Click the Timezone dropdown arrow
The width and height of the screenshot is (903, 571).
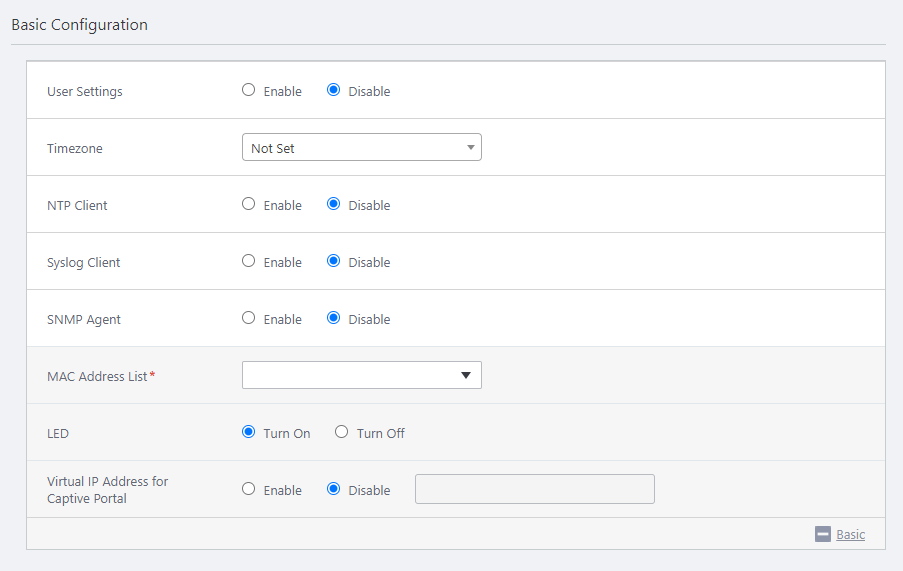[470, 148]
